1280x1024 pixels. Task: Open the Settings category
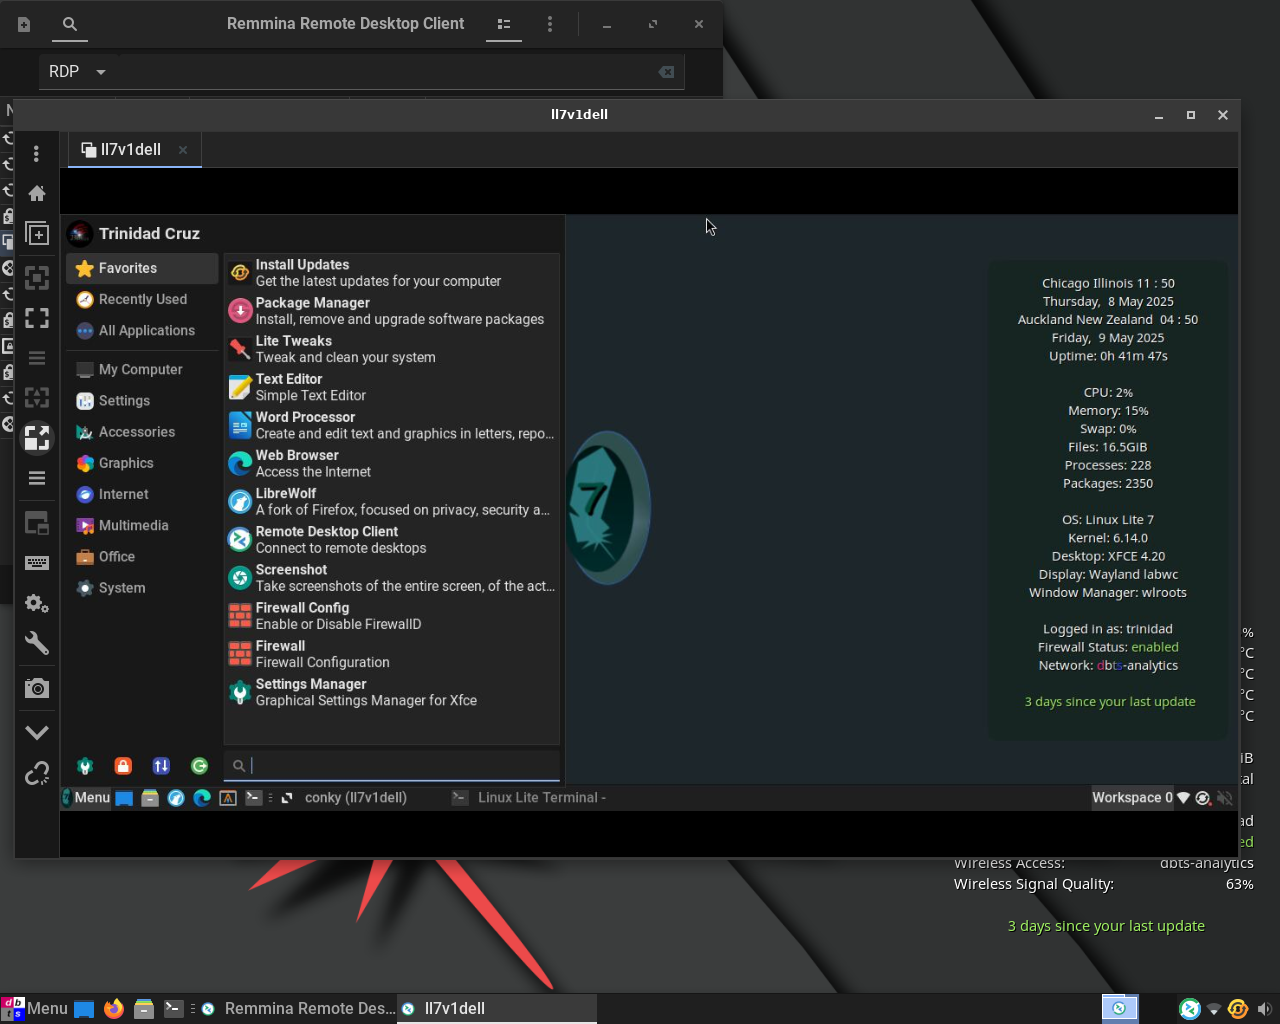[142, 400]
